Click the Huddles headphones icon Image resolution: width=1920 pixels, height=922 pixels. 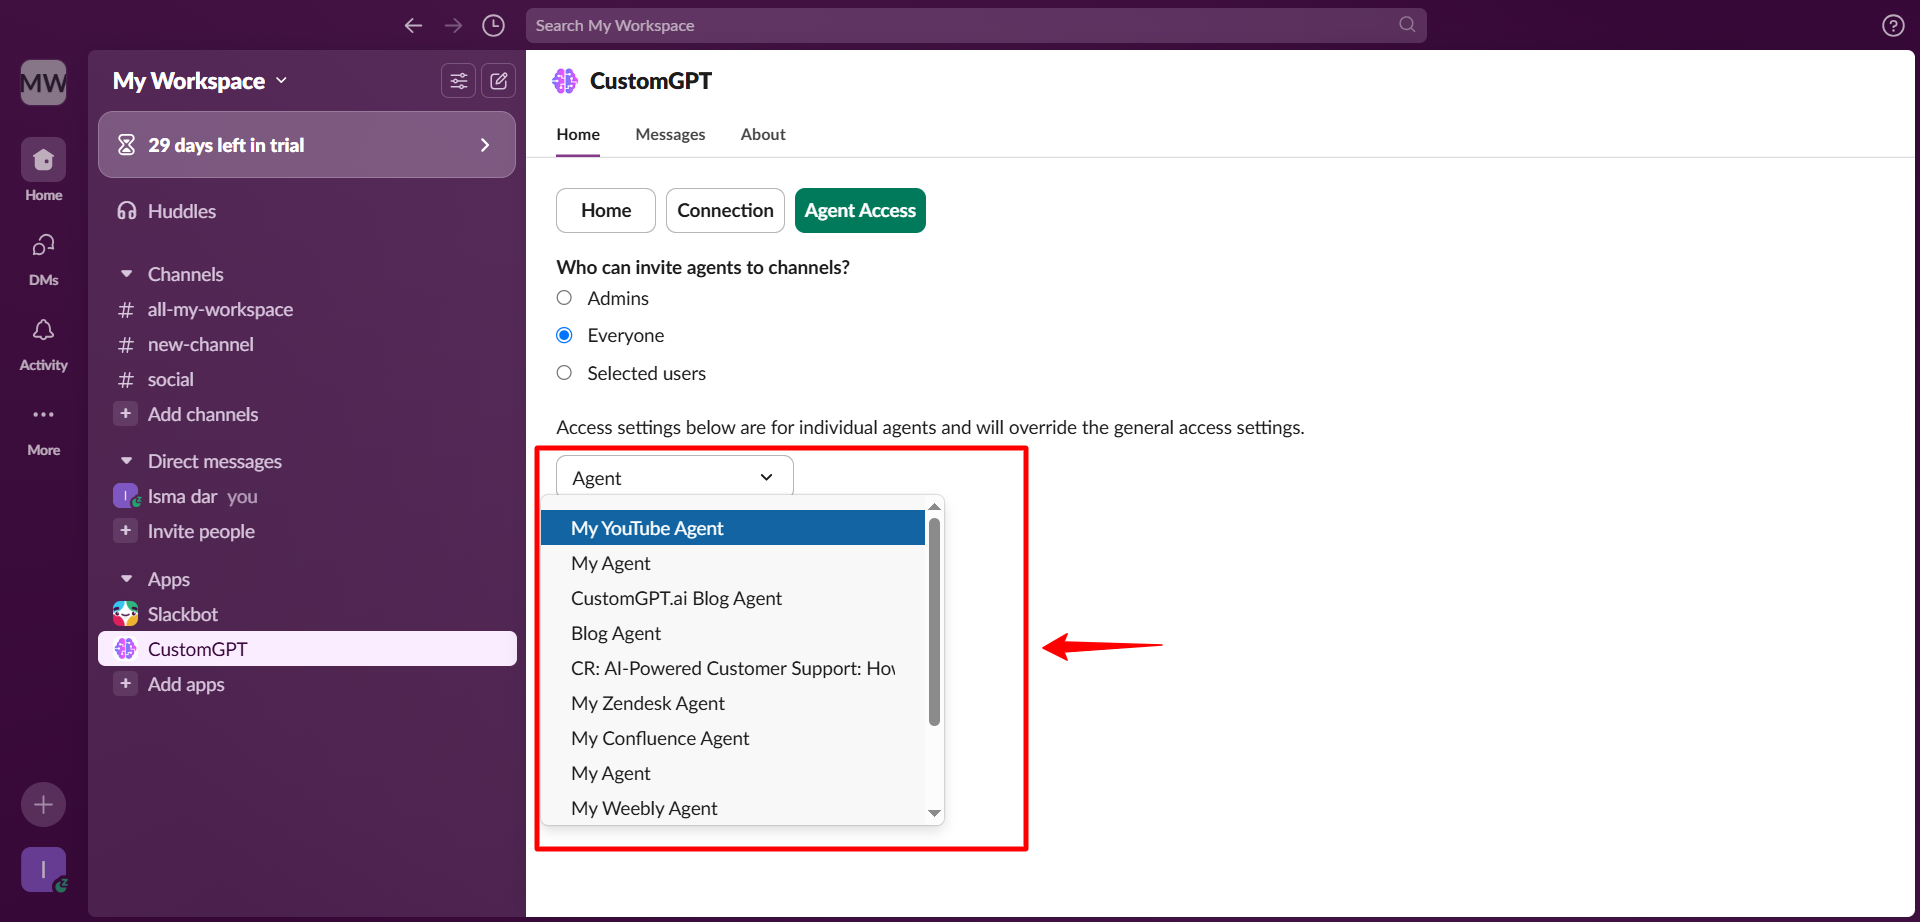(127, 211)
